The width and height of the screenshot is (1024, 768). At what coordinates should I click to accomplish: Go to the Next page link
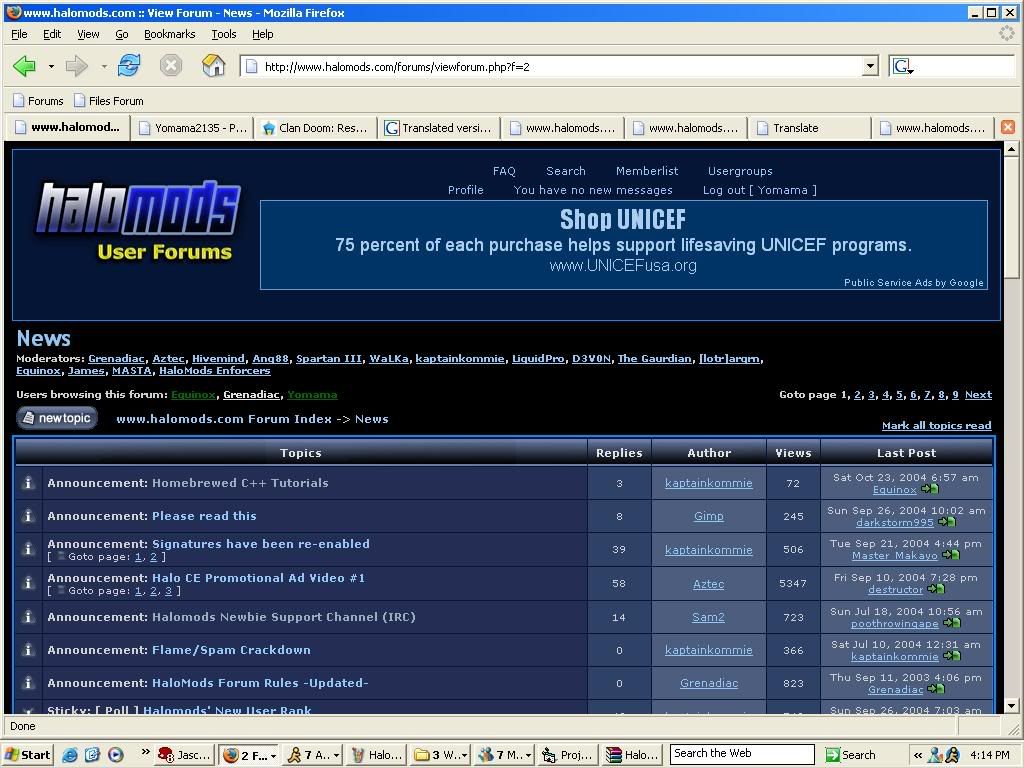pos(978,394)
